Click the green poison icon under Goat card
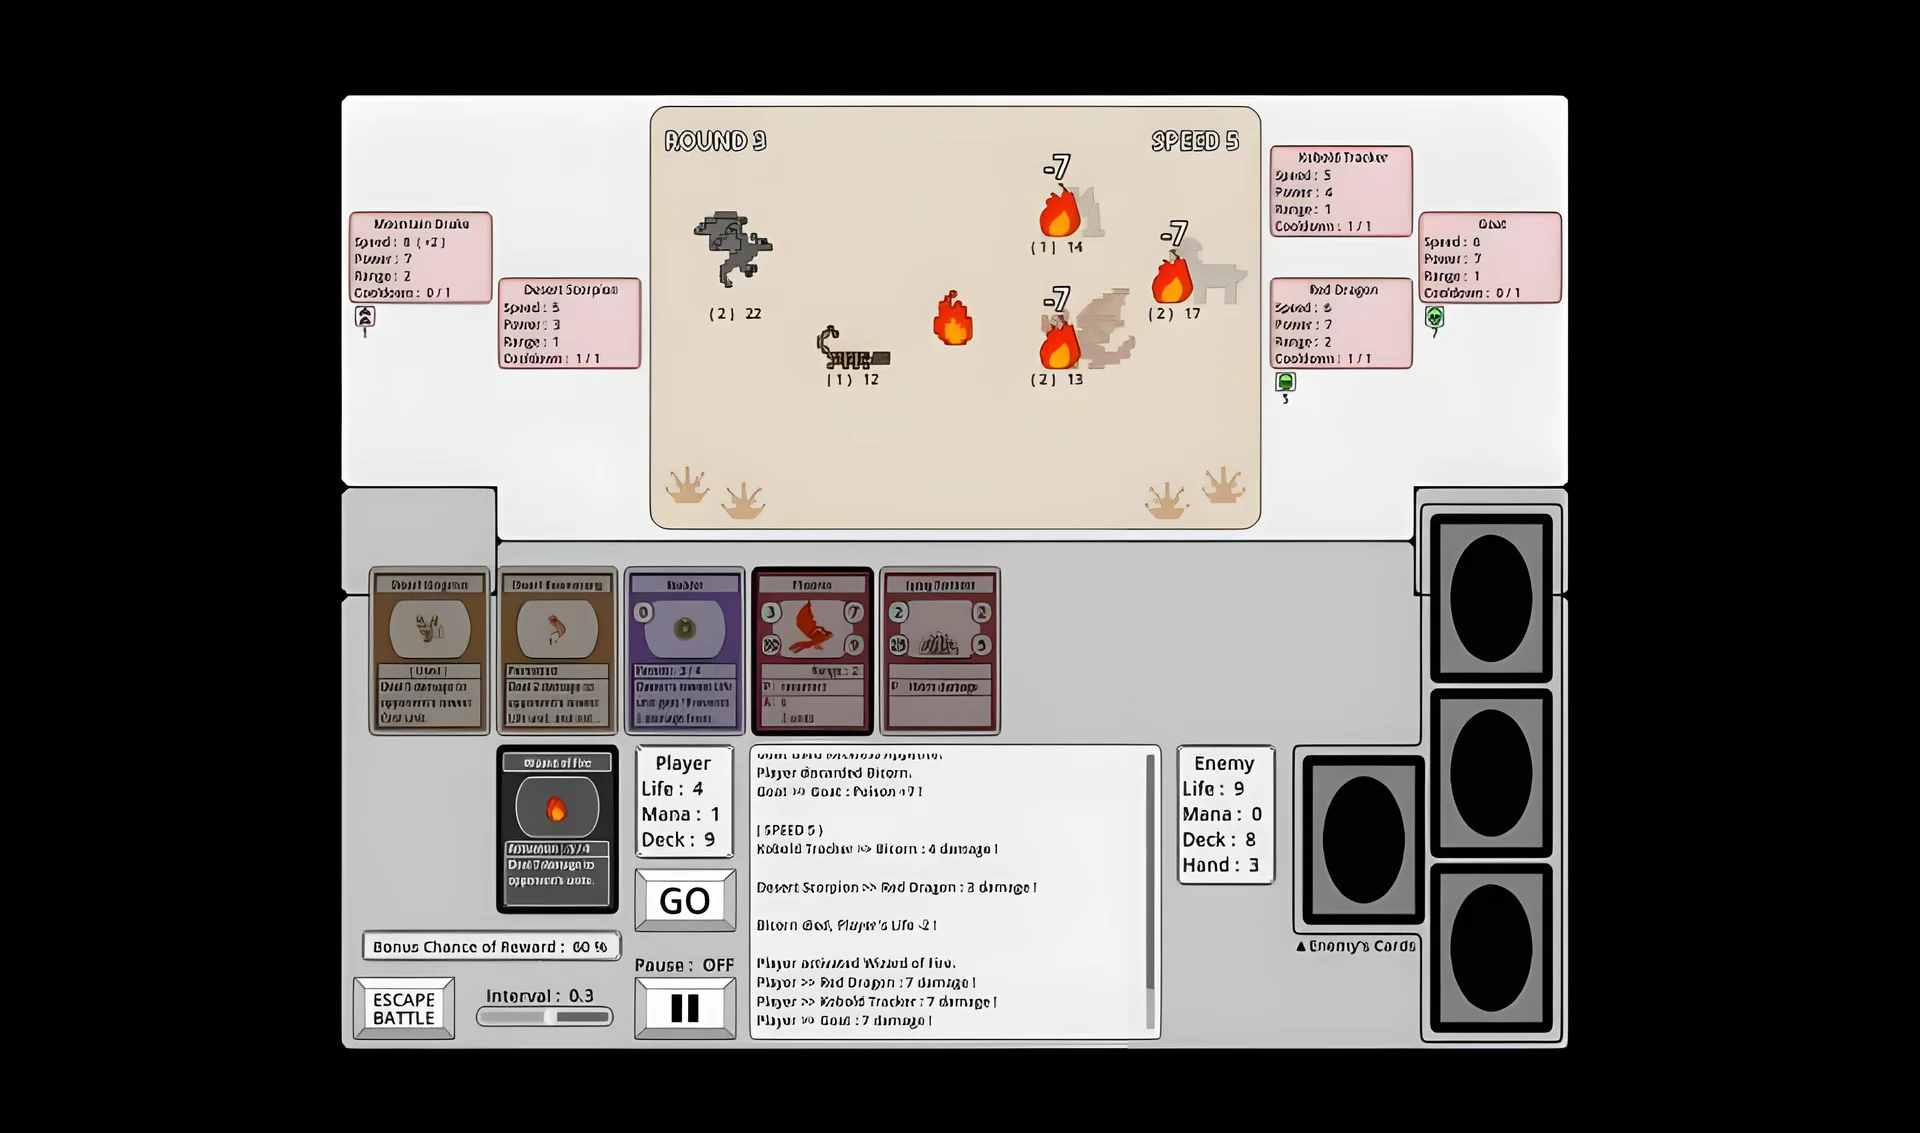Viewport: 1920px width, 1133px height. tap(1434, 318)
